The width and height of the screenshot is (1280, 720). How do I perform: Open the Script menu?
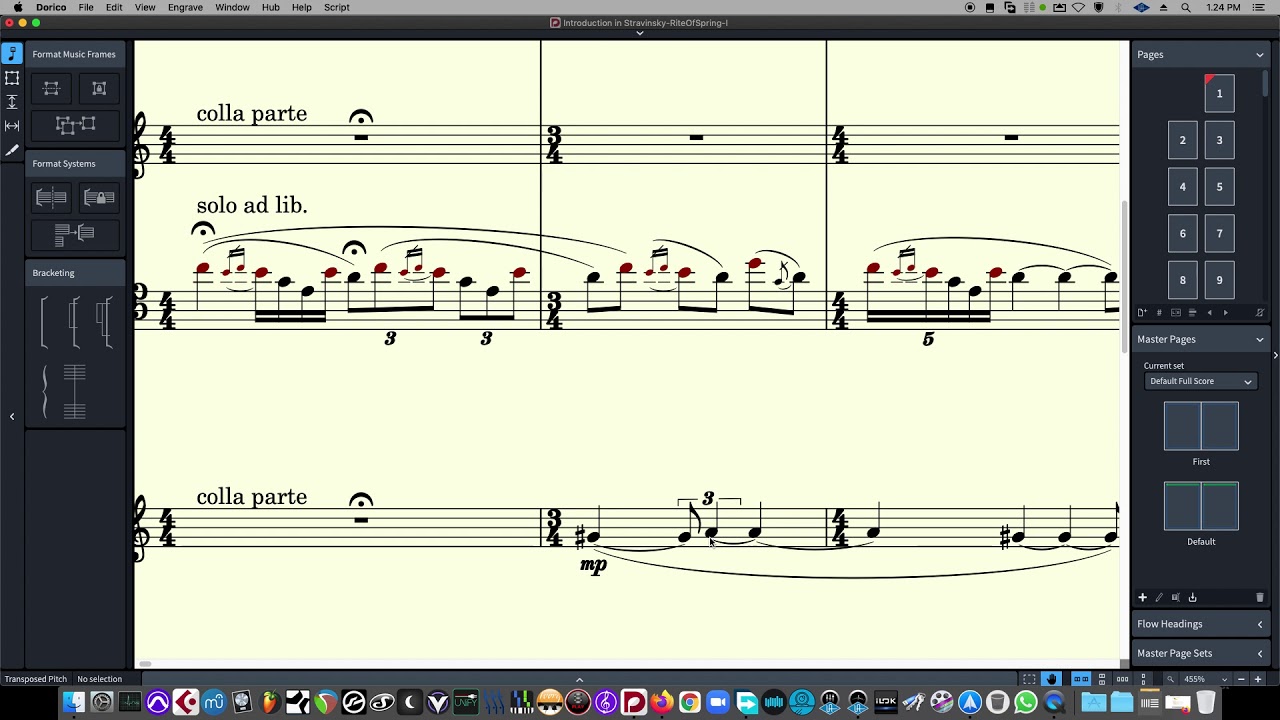point(337,7)
